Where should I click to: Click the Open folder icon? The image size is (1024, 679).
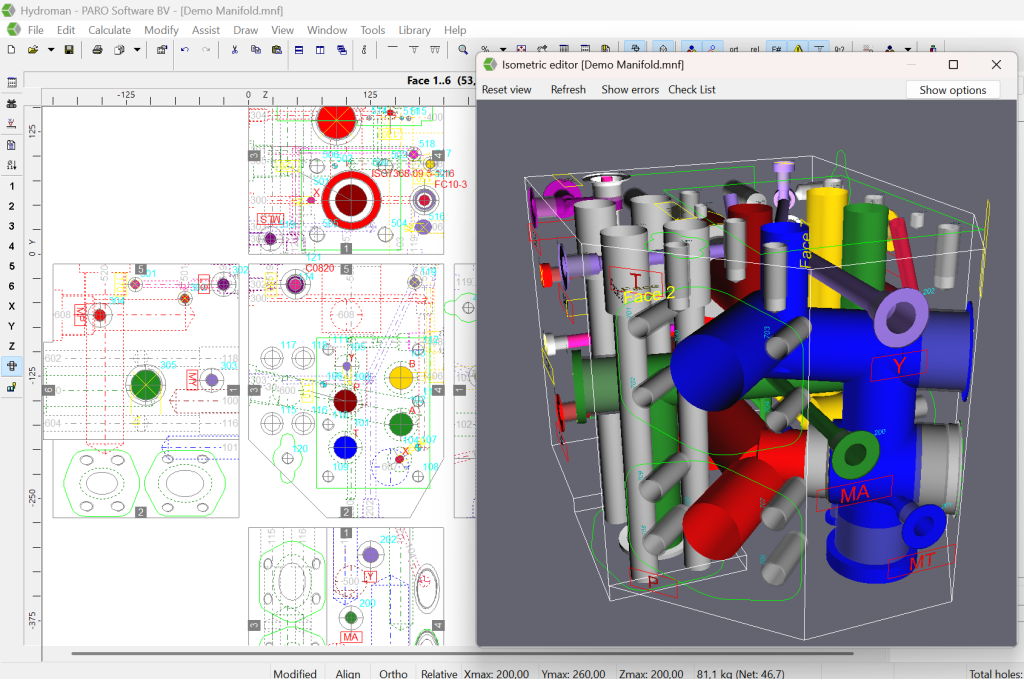click(x=33, y=50)
